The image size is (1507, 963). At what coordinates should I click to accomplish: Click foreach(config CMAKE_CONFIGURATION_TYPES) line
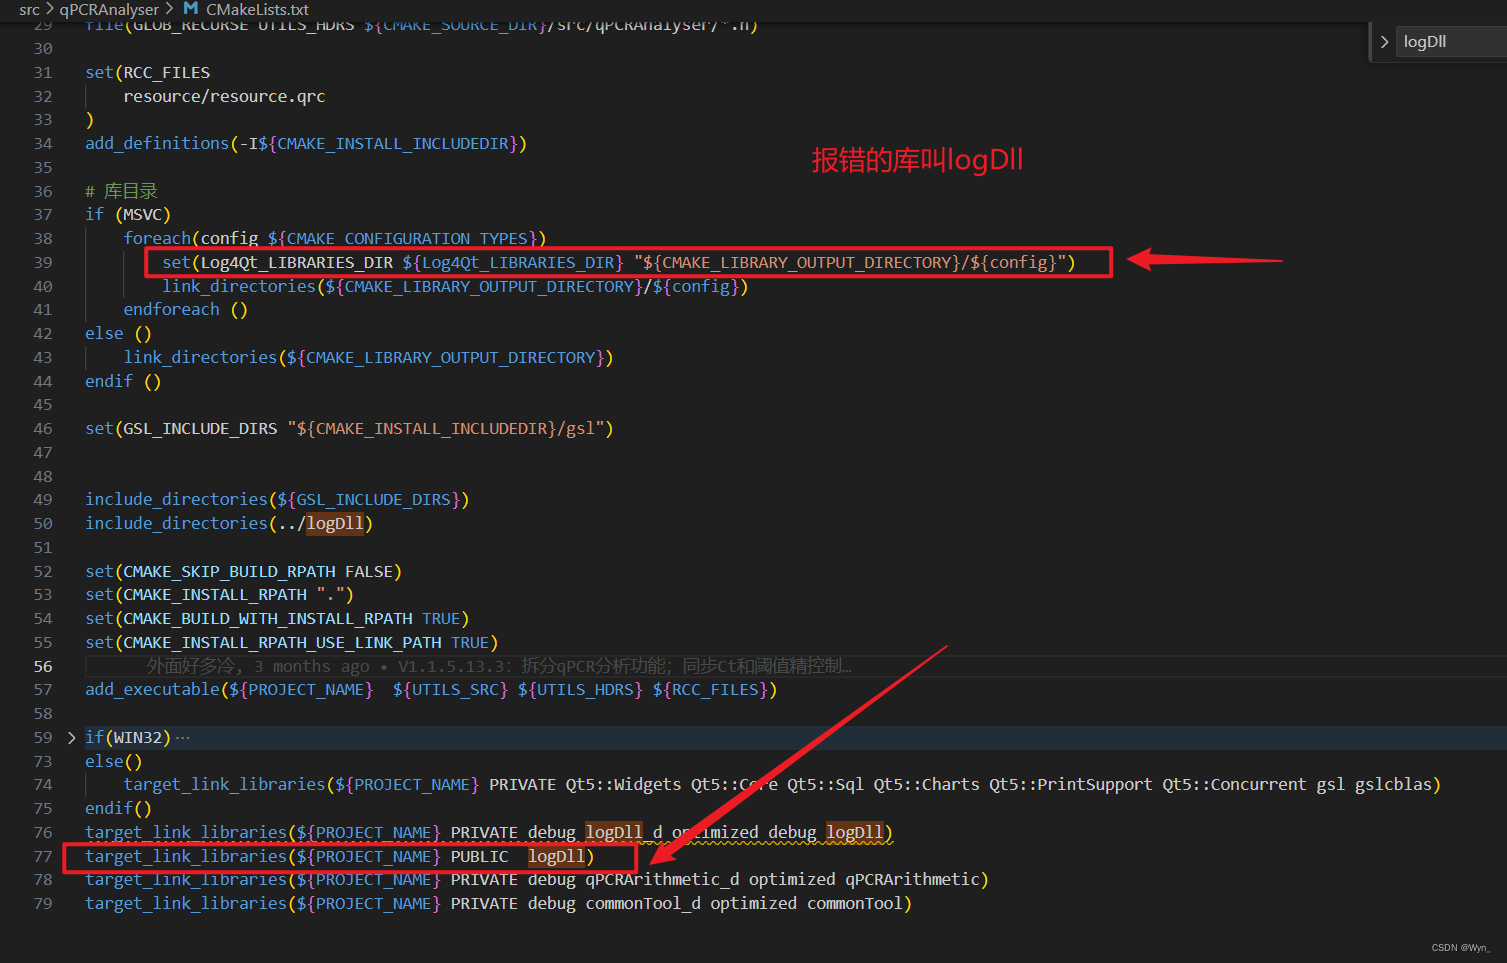(335, 238)
